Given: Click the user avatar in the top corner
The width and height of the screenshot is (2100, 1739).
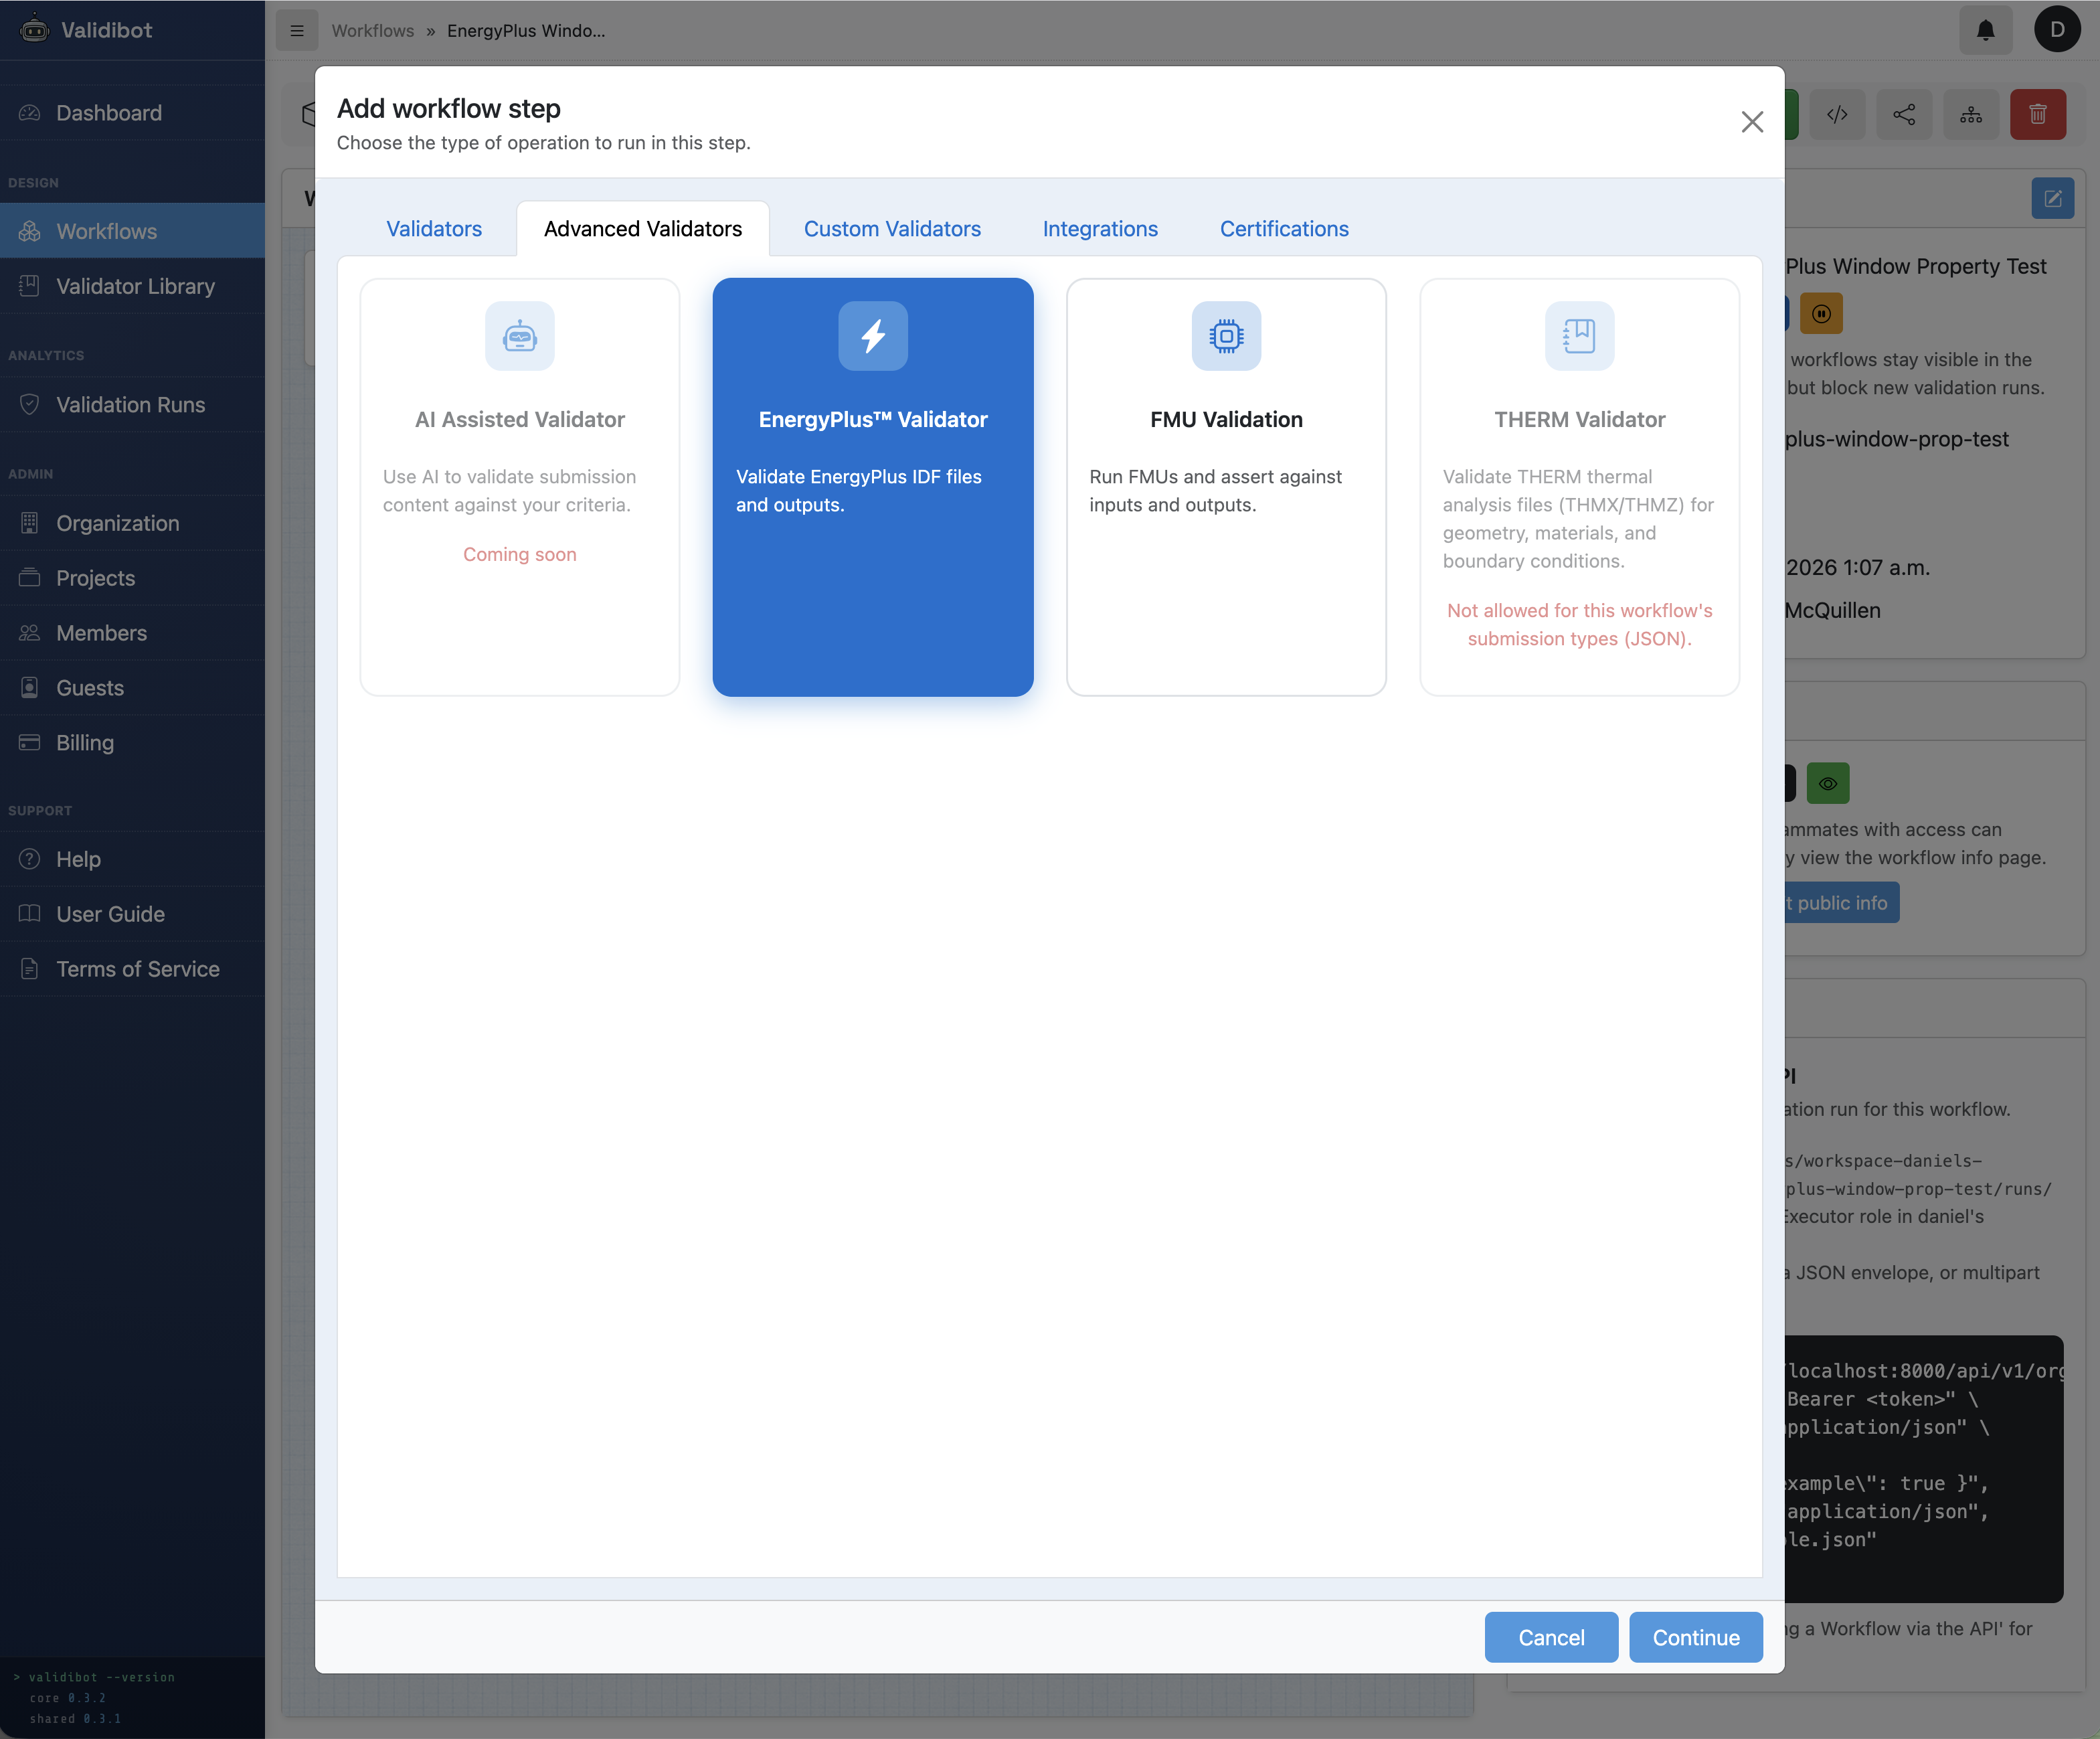Looking at the screenshot, I should coord(2057,29).
